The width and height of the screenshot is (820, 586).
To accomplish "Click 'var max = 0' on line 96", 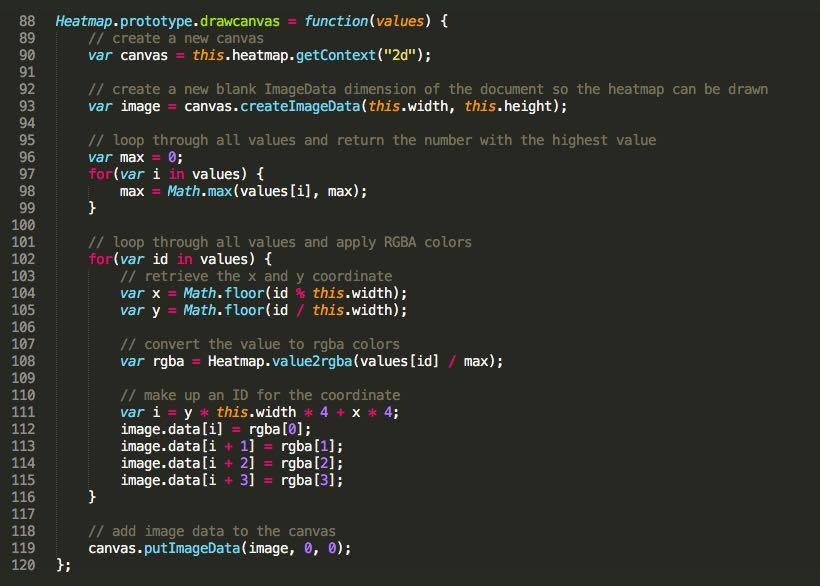I will click(x=133, y=157).
